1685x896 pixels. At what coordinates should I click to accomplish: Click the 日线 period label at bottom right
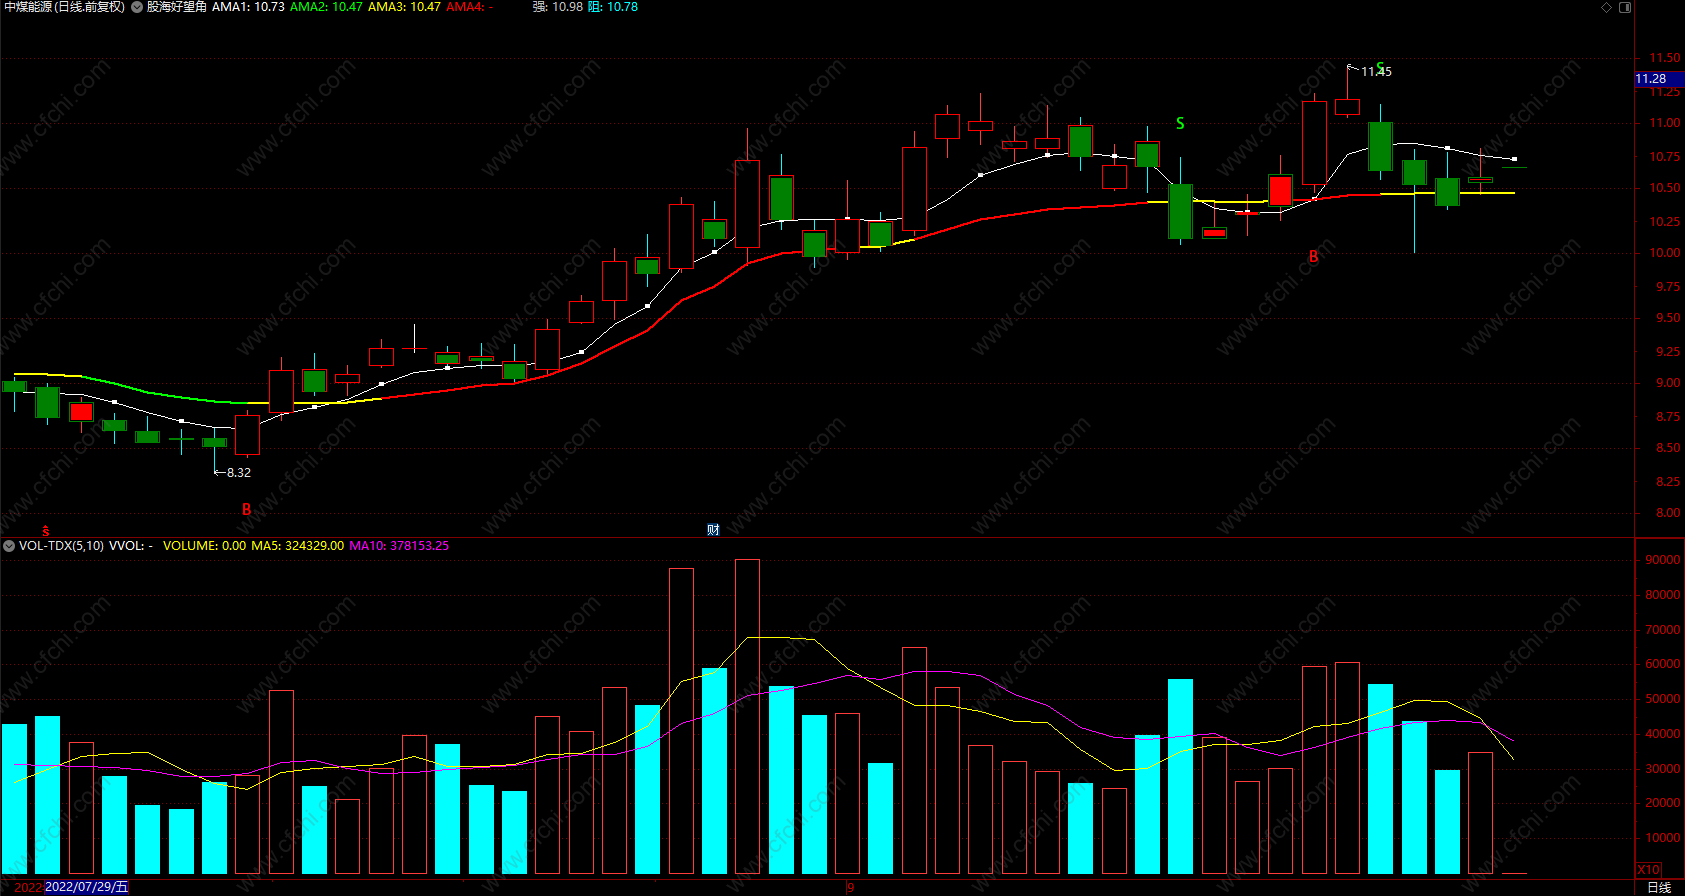[1659, 888]
